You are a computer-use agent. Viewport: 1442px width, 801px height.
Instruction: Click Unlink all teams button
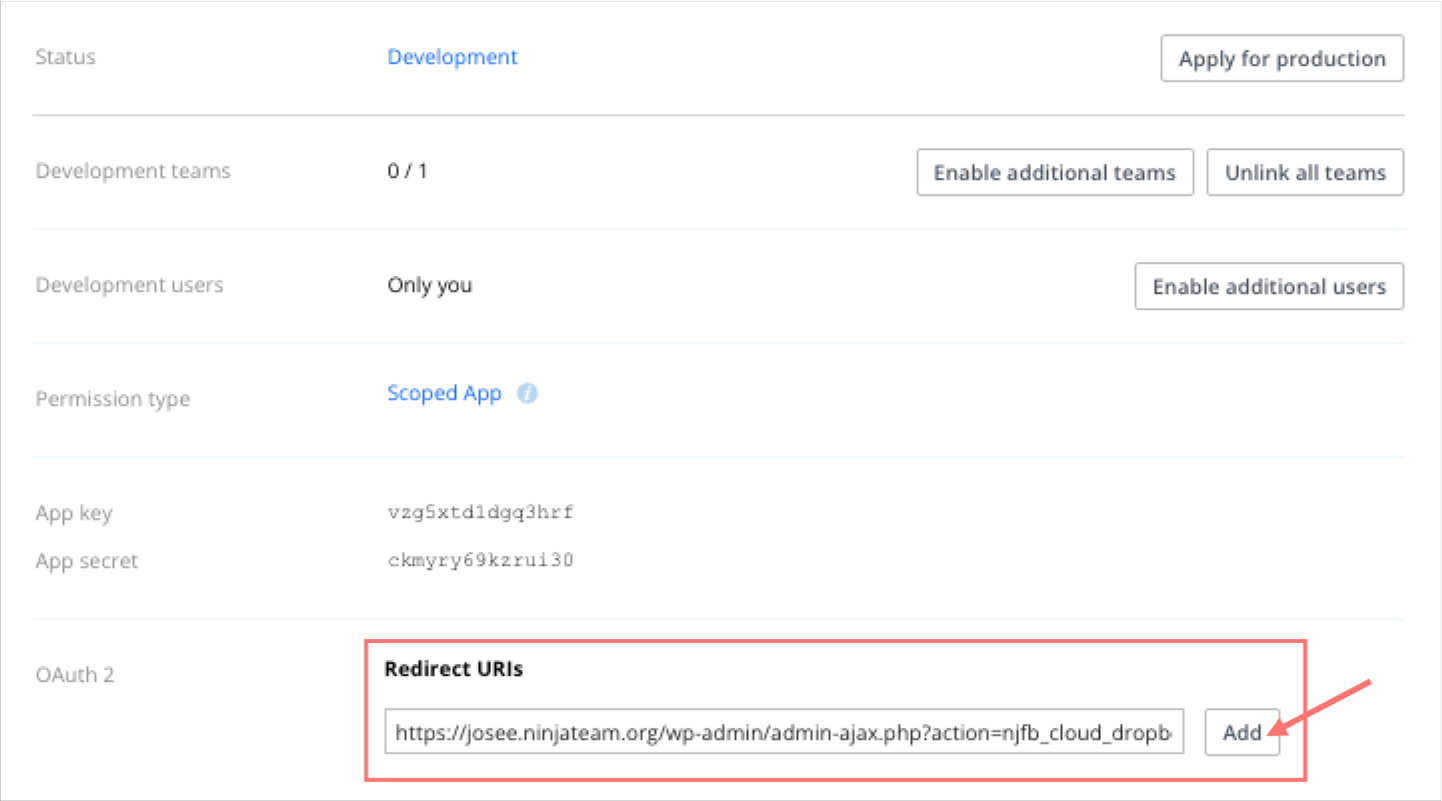(x=1305, y=173)
